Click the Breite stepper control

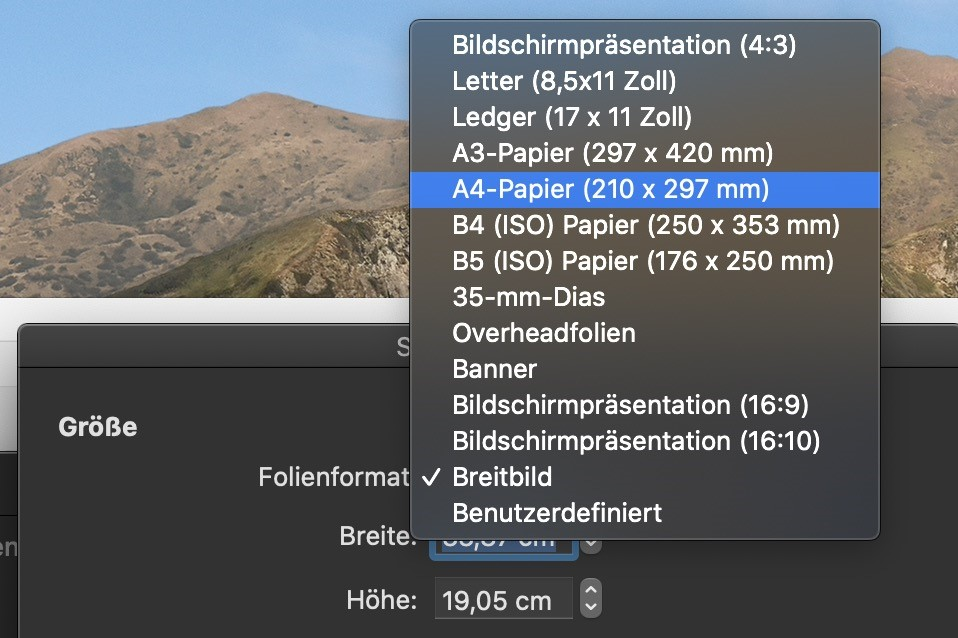[591, 545]
